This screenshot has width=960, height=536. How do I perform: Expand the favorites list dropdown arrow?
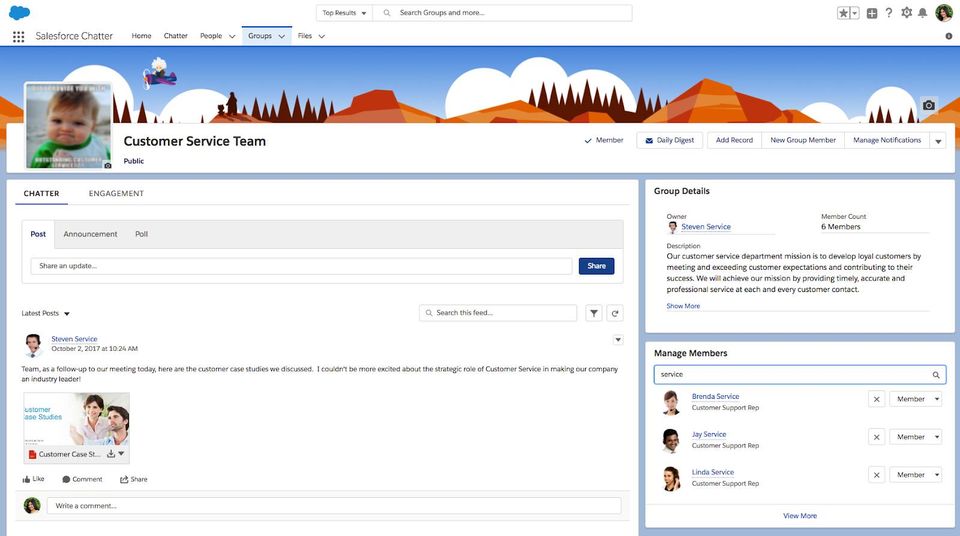point(855,13)
